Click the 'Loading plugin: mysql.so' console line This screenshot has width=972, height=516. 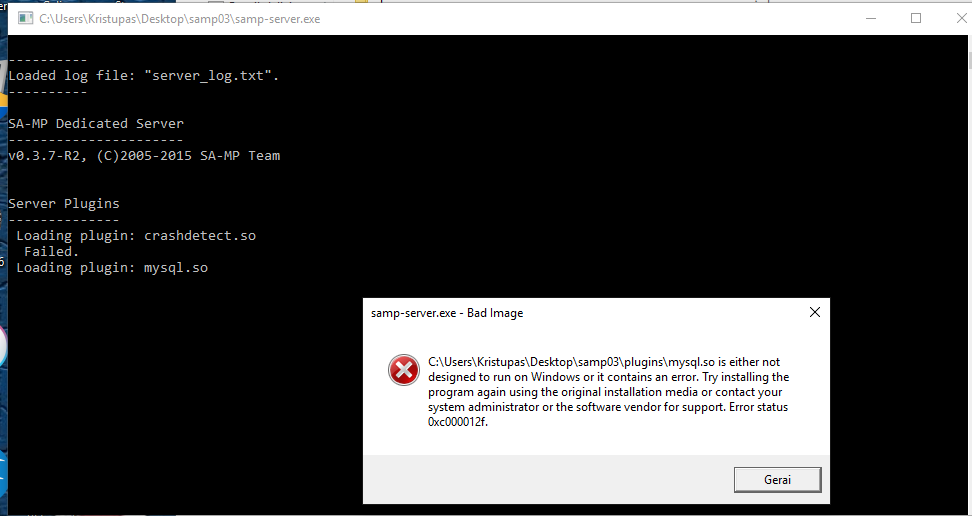point(112,268)
